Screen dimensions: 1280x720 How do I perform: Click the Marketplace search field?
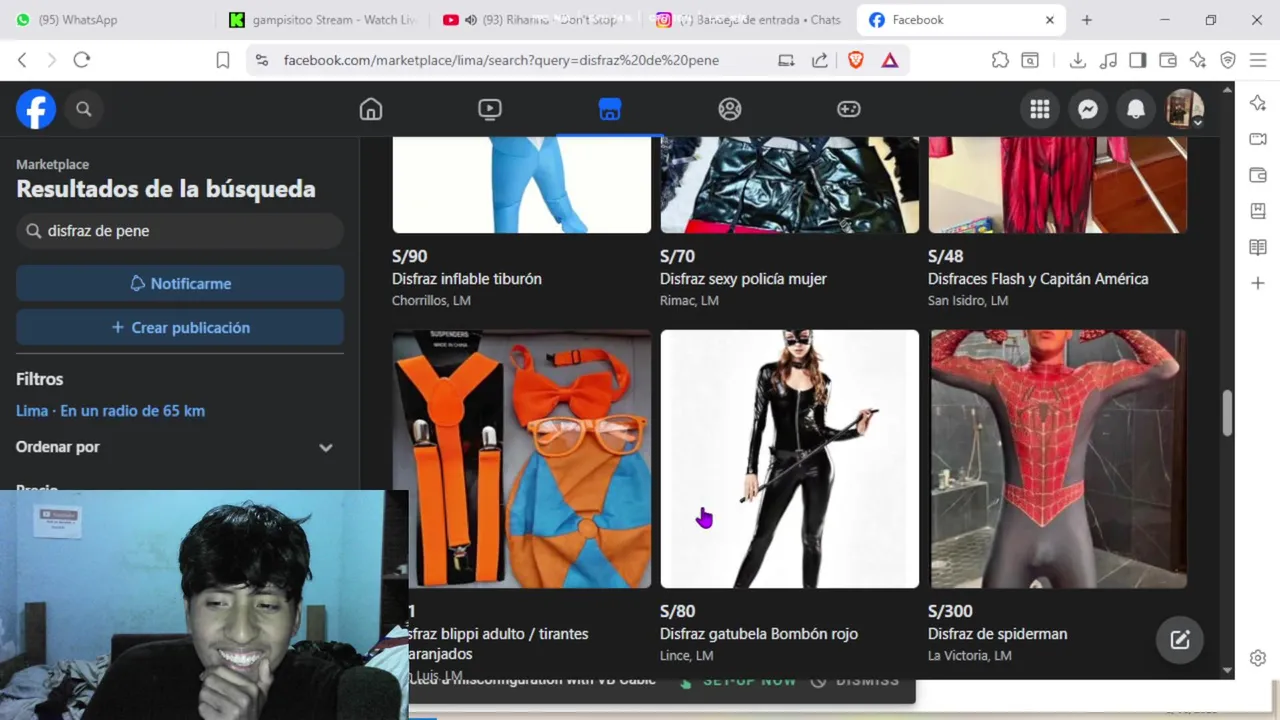(x=180, y=231)
